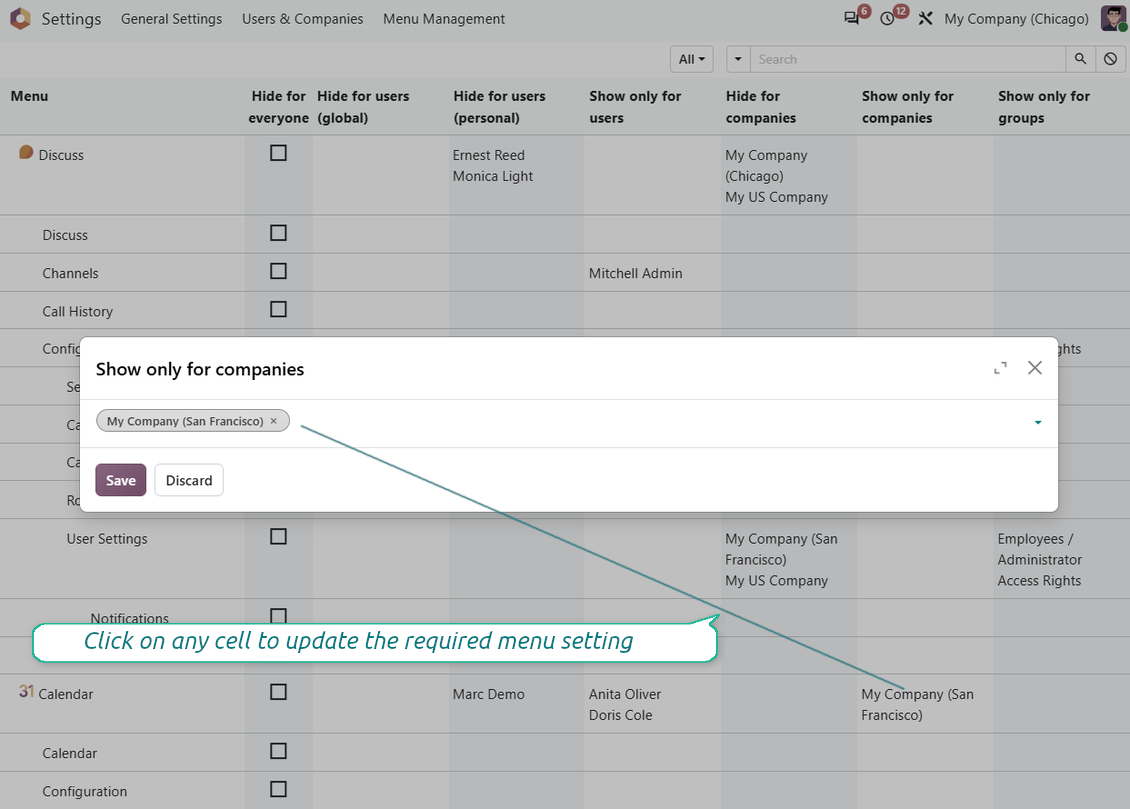Tick Hide for everyone for Call History
1130x809 pixels.
278,309
